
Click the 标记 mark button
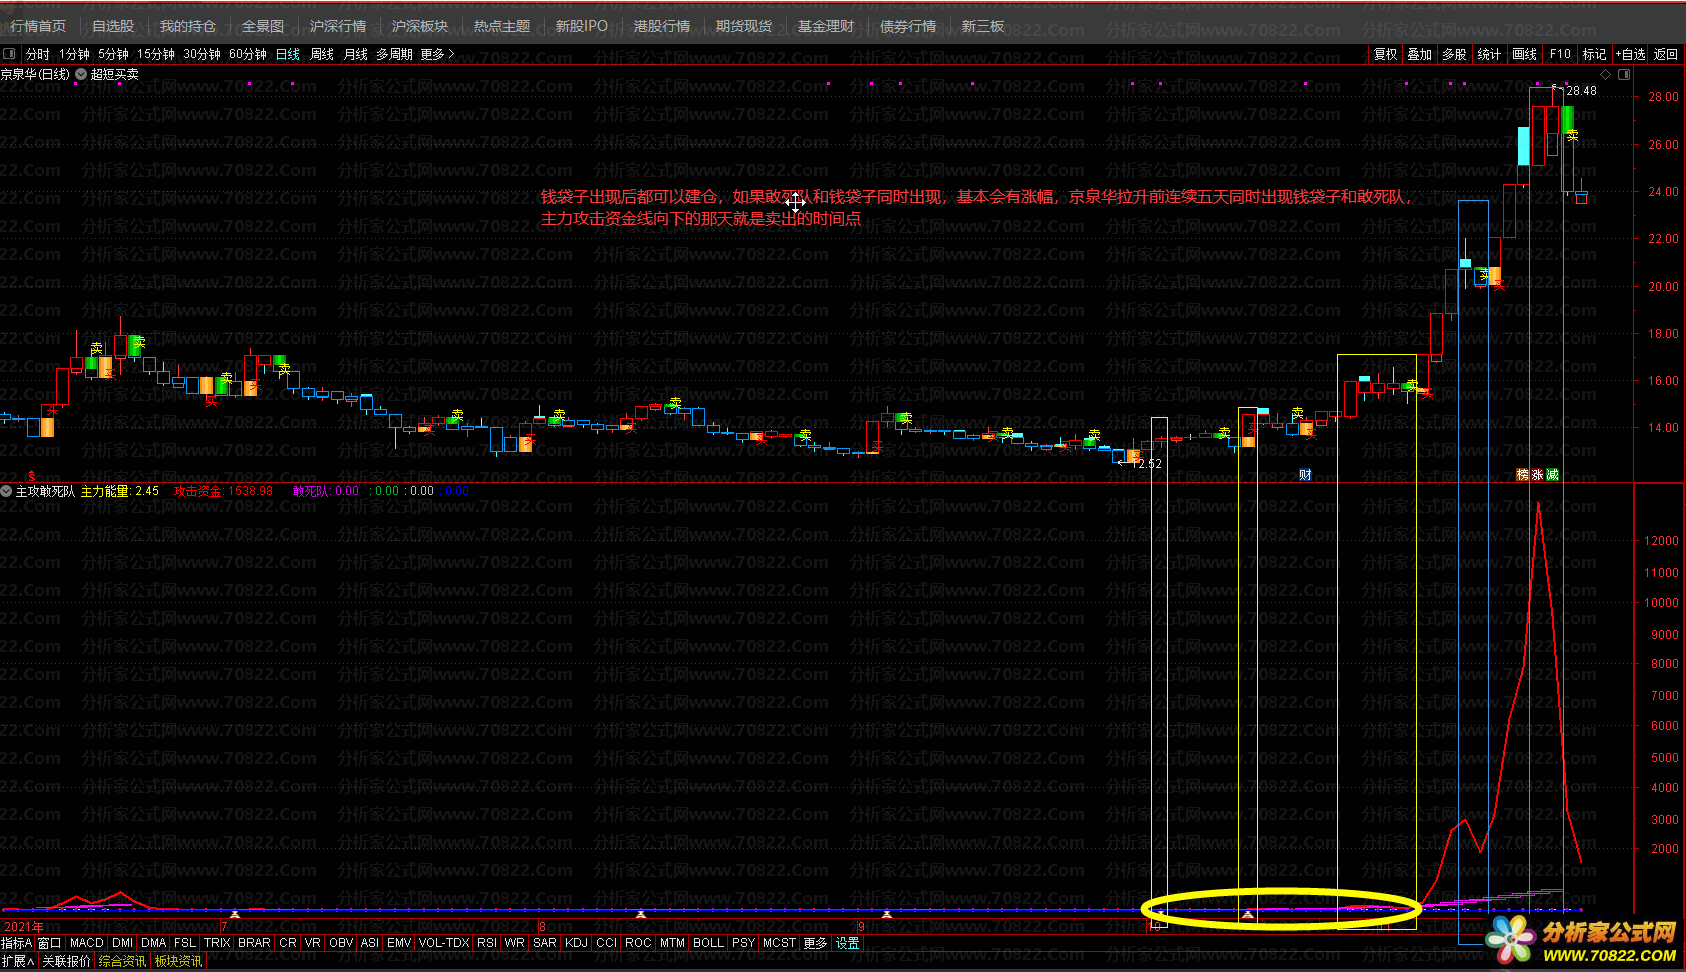coord(1595,54)
